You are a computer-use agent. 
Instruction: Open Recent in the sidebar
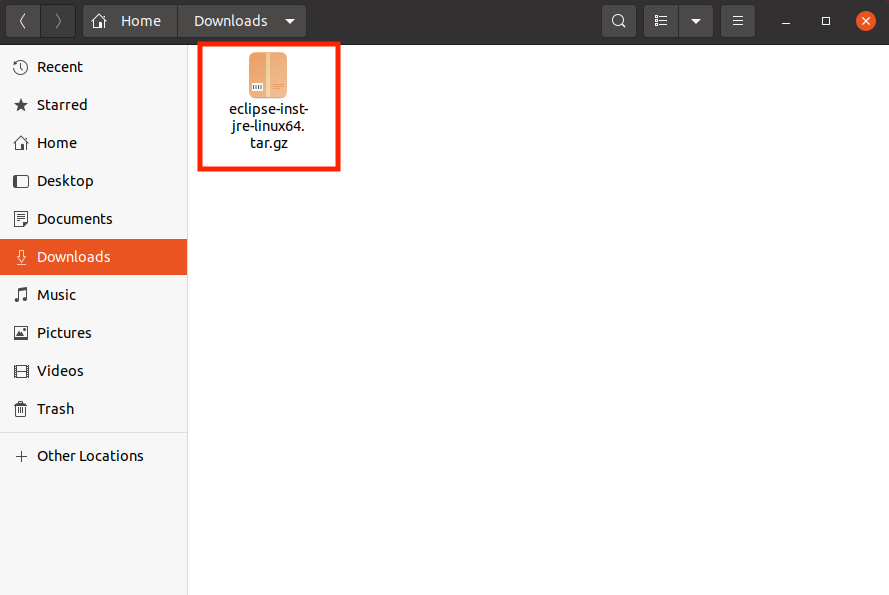pyautogui.click(x=94, y=67)
